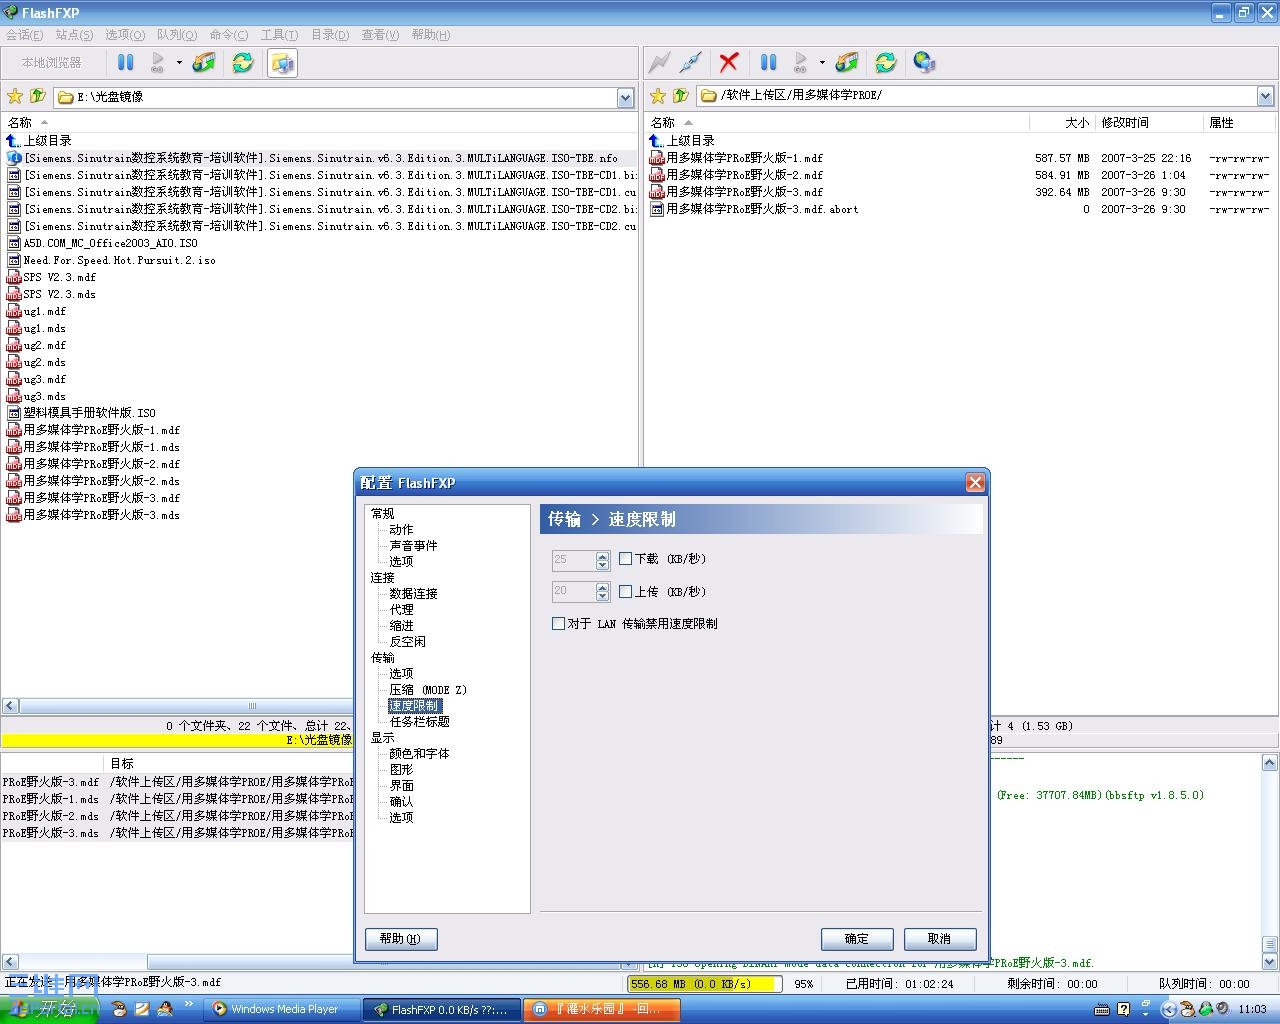This screenshot has height=1024, width=1280.
Task: Open the local path dropdown E:\光盘镜像
Action: click(625, 97)
